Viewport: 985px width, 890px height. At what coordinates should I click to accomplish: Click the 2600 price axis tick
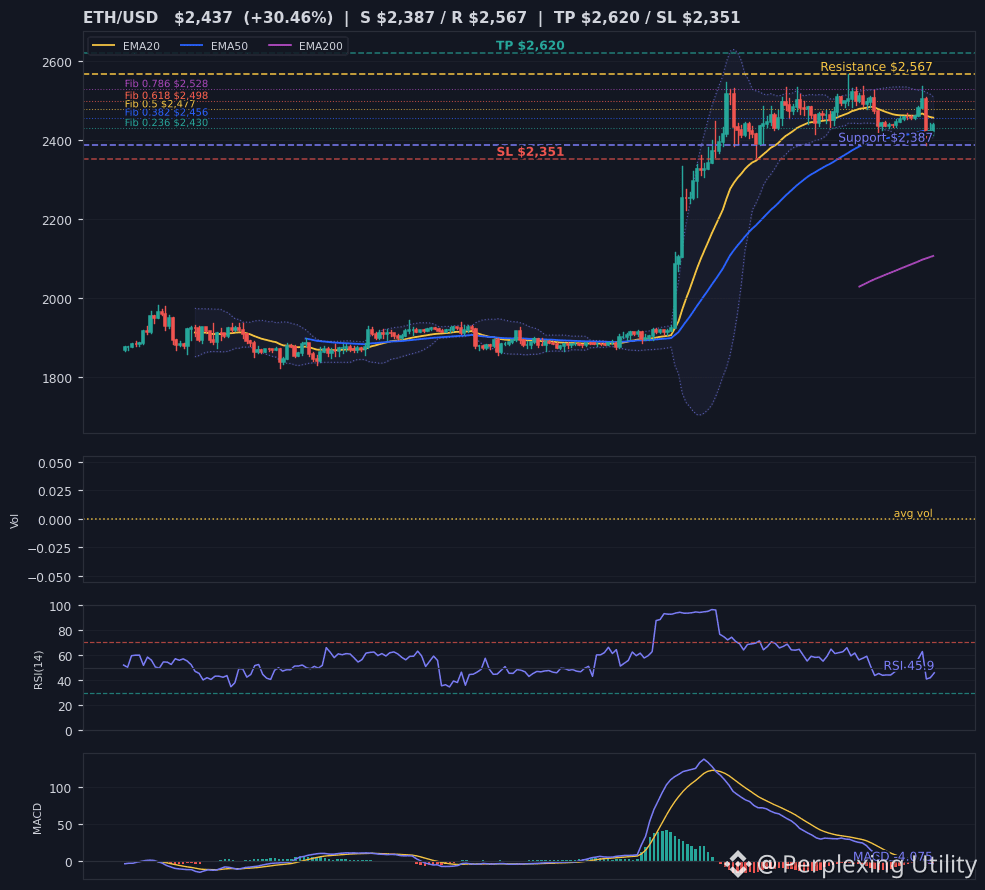point(57,62)
